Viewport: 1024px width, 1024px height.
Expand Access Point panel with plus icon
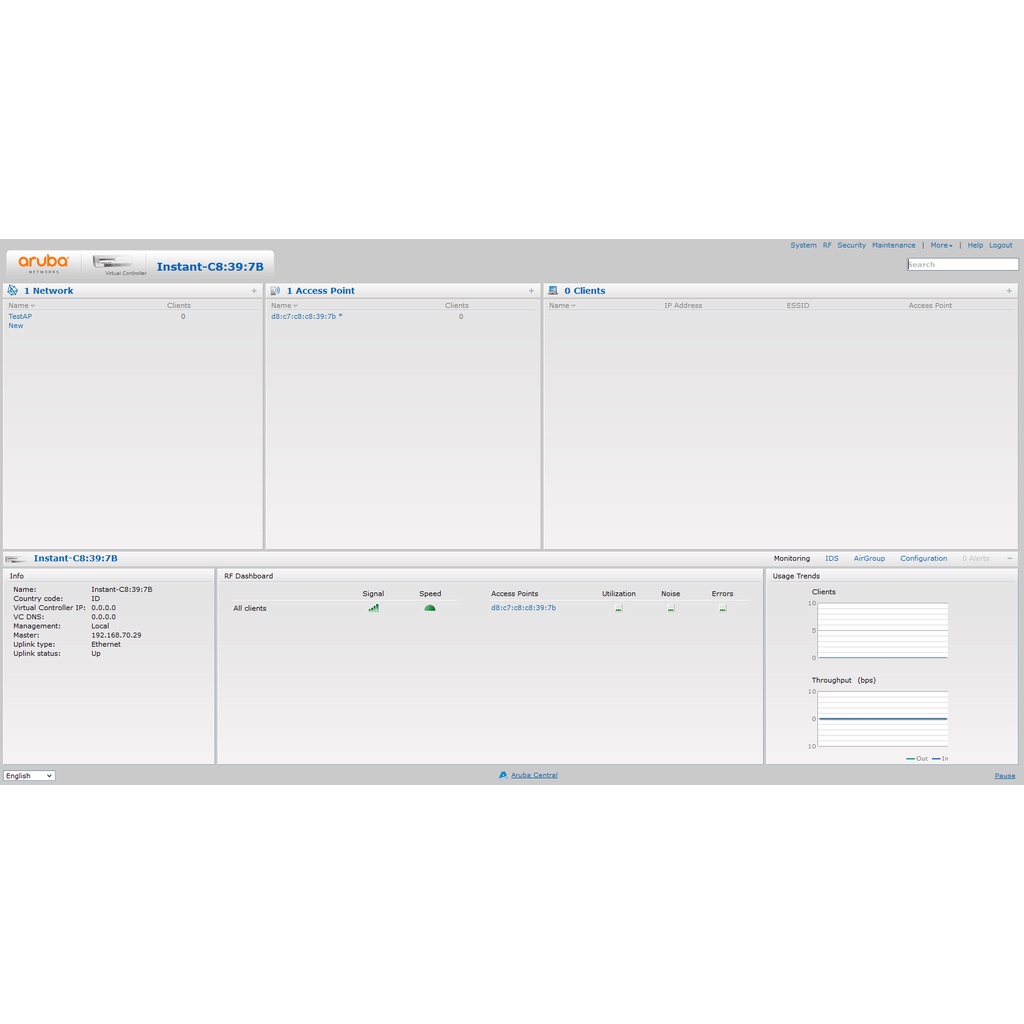(x=532, y=291)
